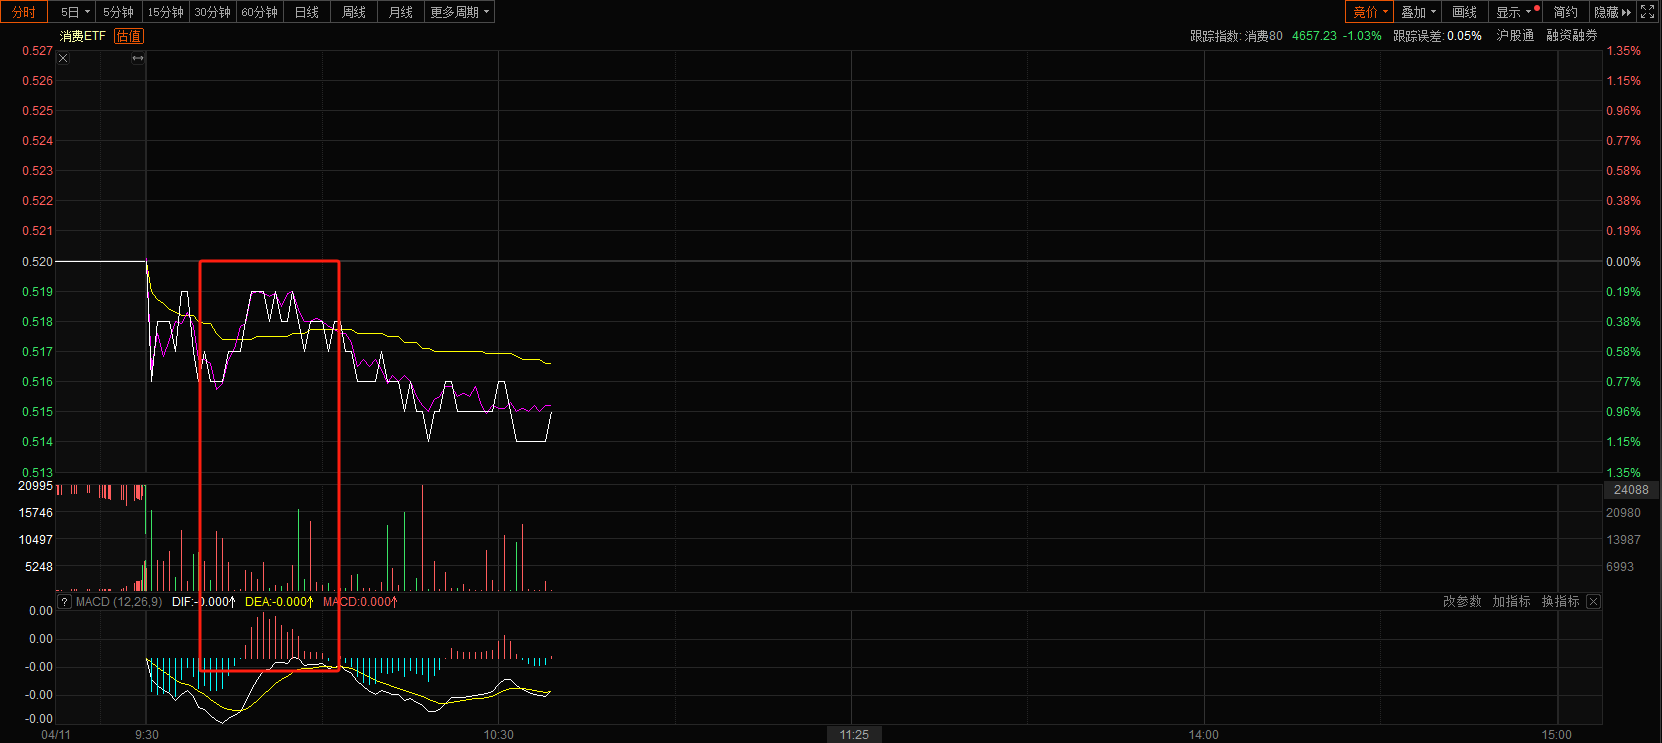Toggle the 竞价 call auction display
The height and width of the screenshot is (743, 1662).
(1369, 12)
